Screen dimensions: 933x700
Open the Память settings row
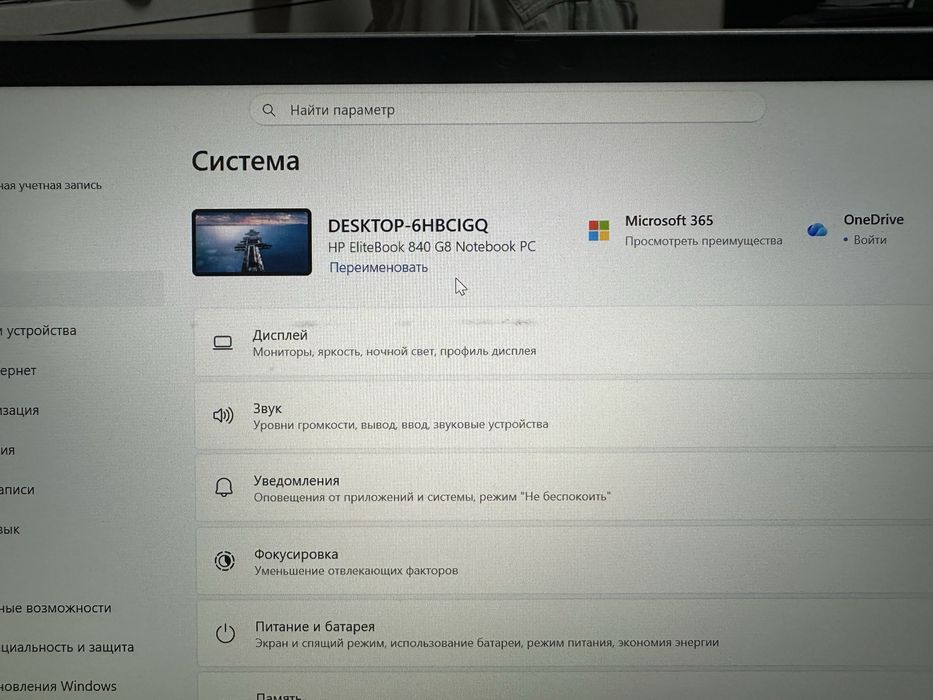(565, 687)
